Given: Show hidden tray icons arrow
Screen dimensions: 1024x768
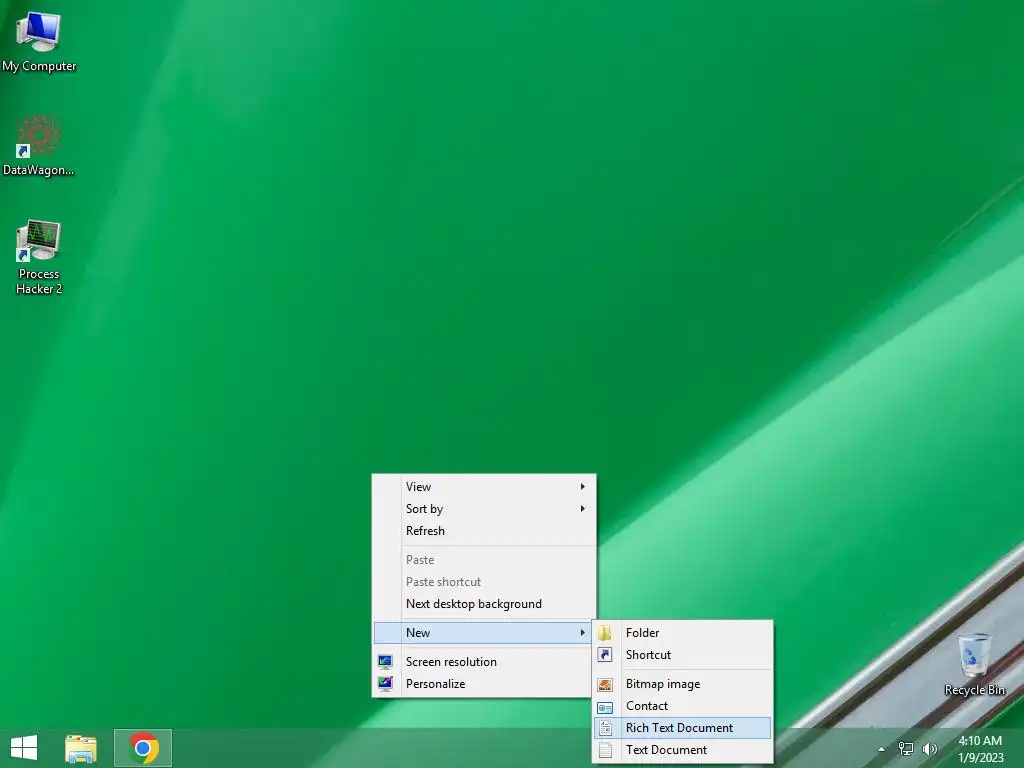Looking at the screenshot, I should click(x=882, y=749).
